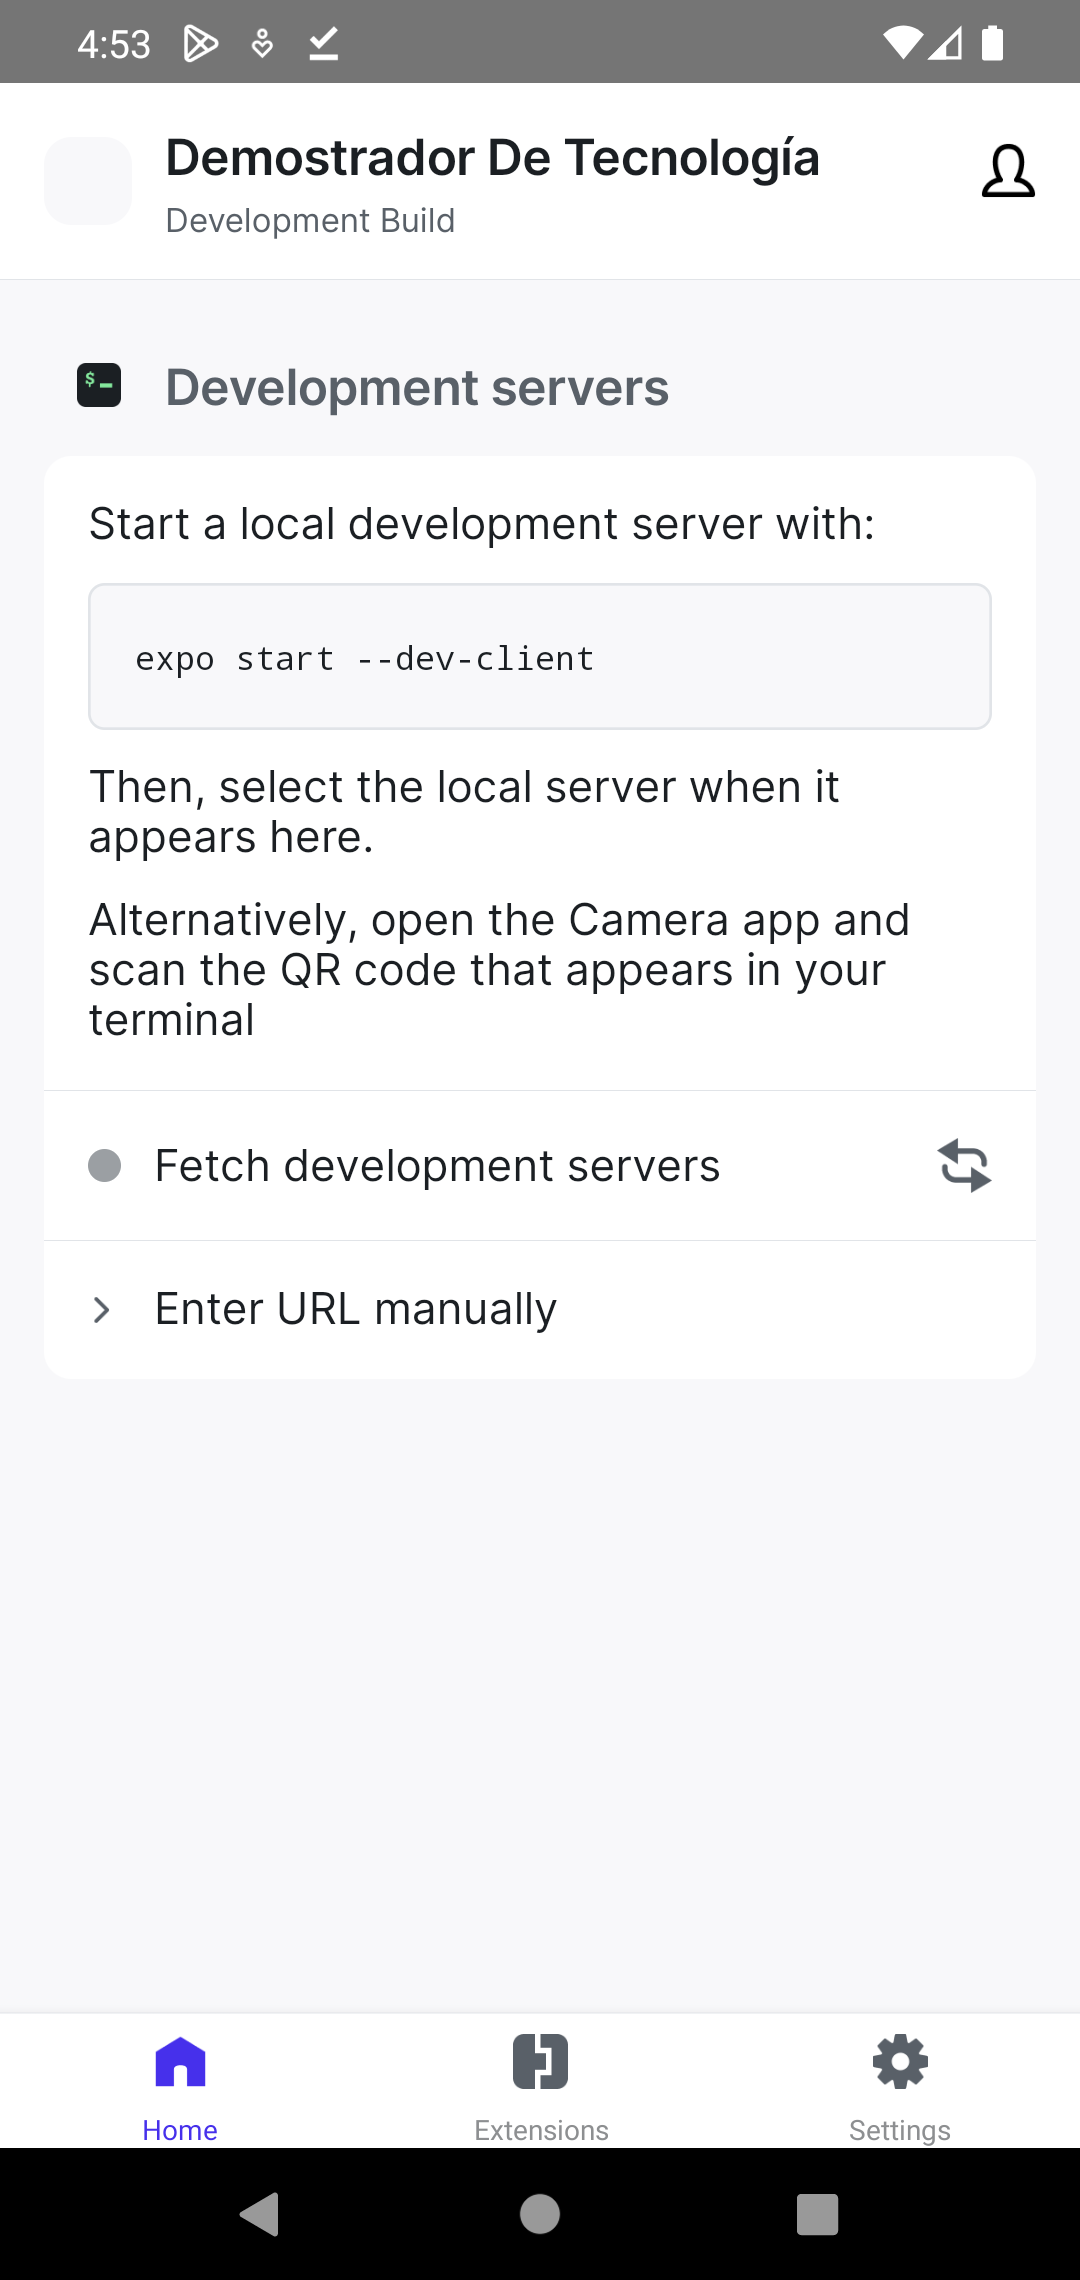Tap the Wi-Fi status indicator
This screenshot has width=1080, height=2280.
[x=901, y=41]
